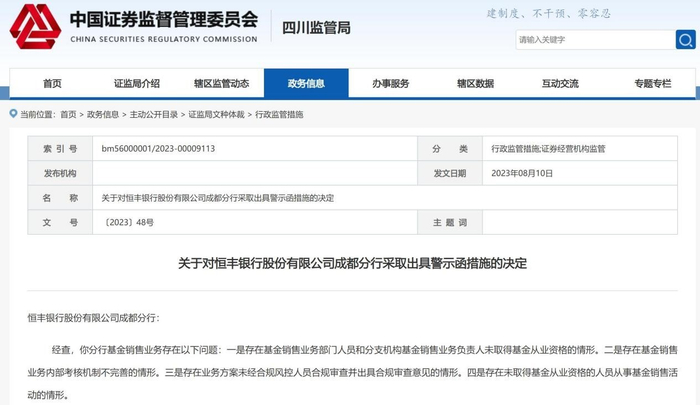
Task: Click the 索引号 table label
Action: point(60,149)
